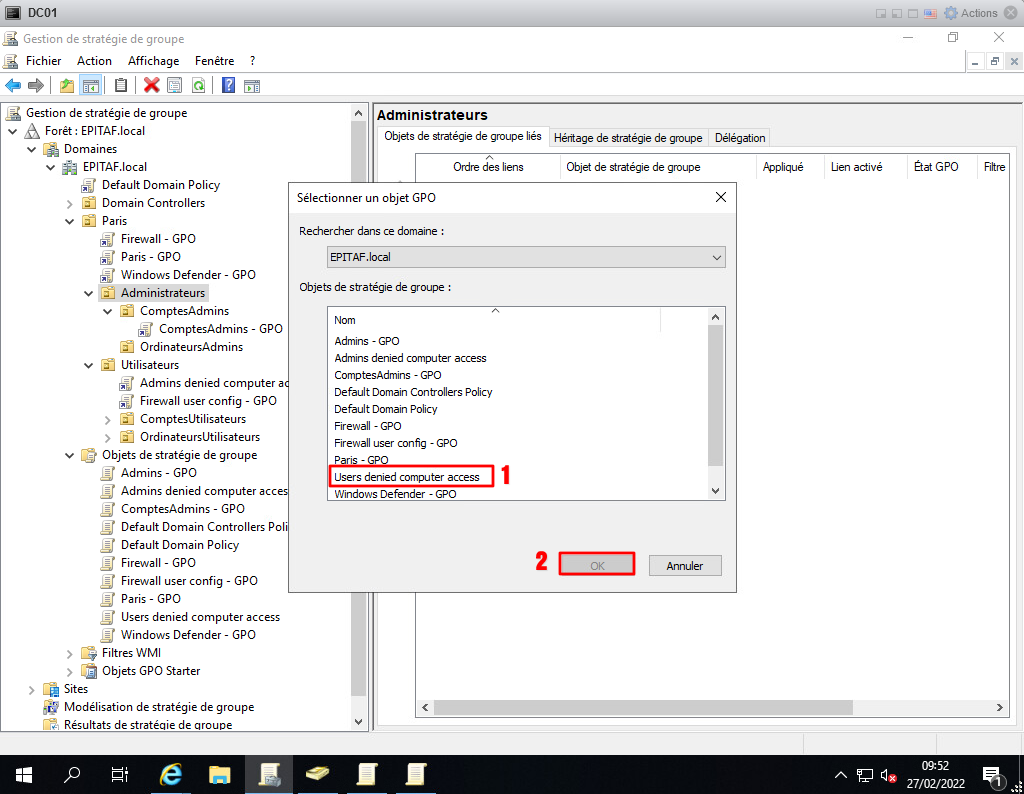
Task: Collapse the Paris organizational unit node
Action: click(x=70, y=221)
